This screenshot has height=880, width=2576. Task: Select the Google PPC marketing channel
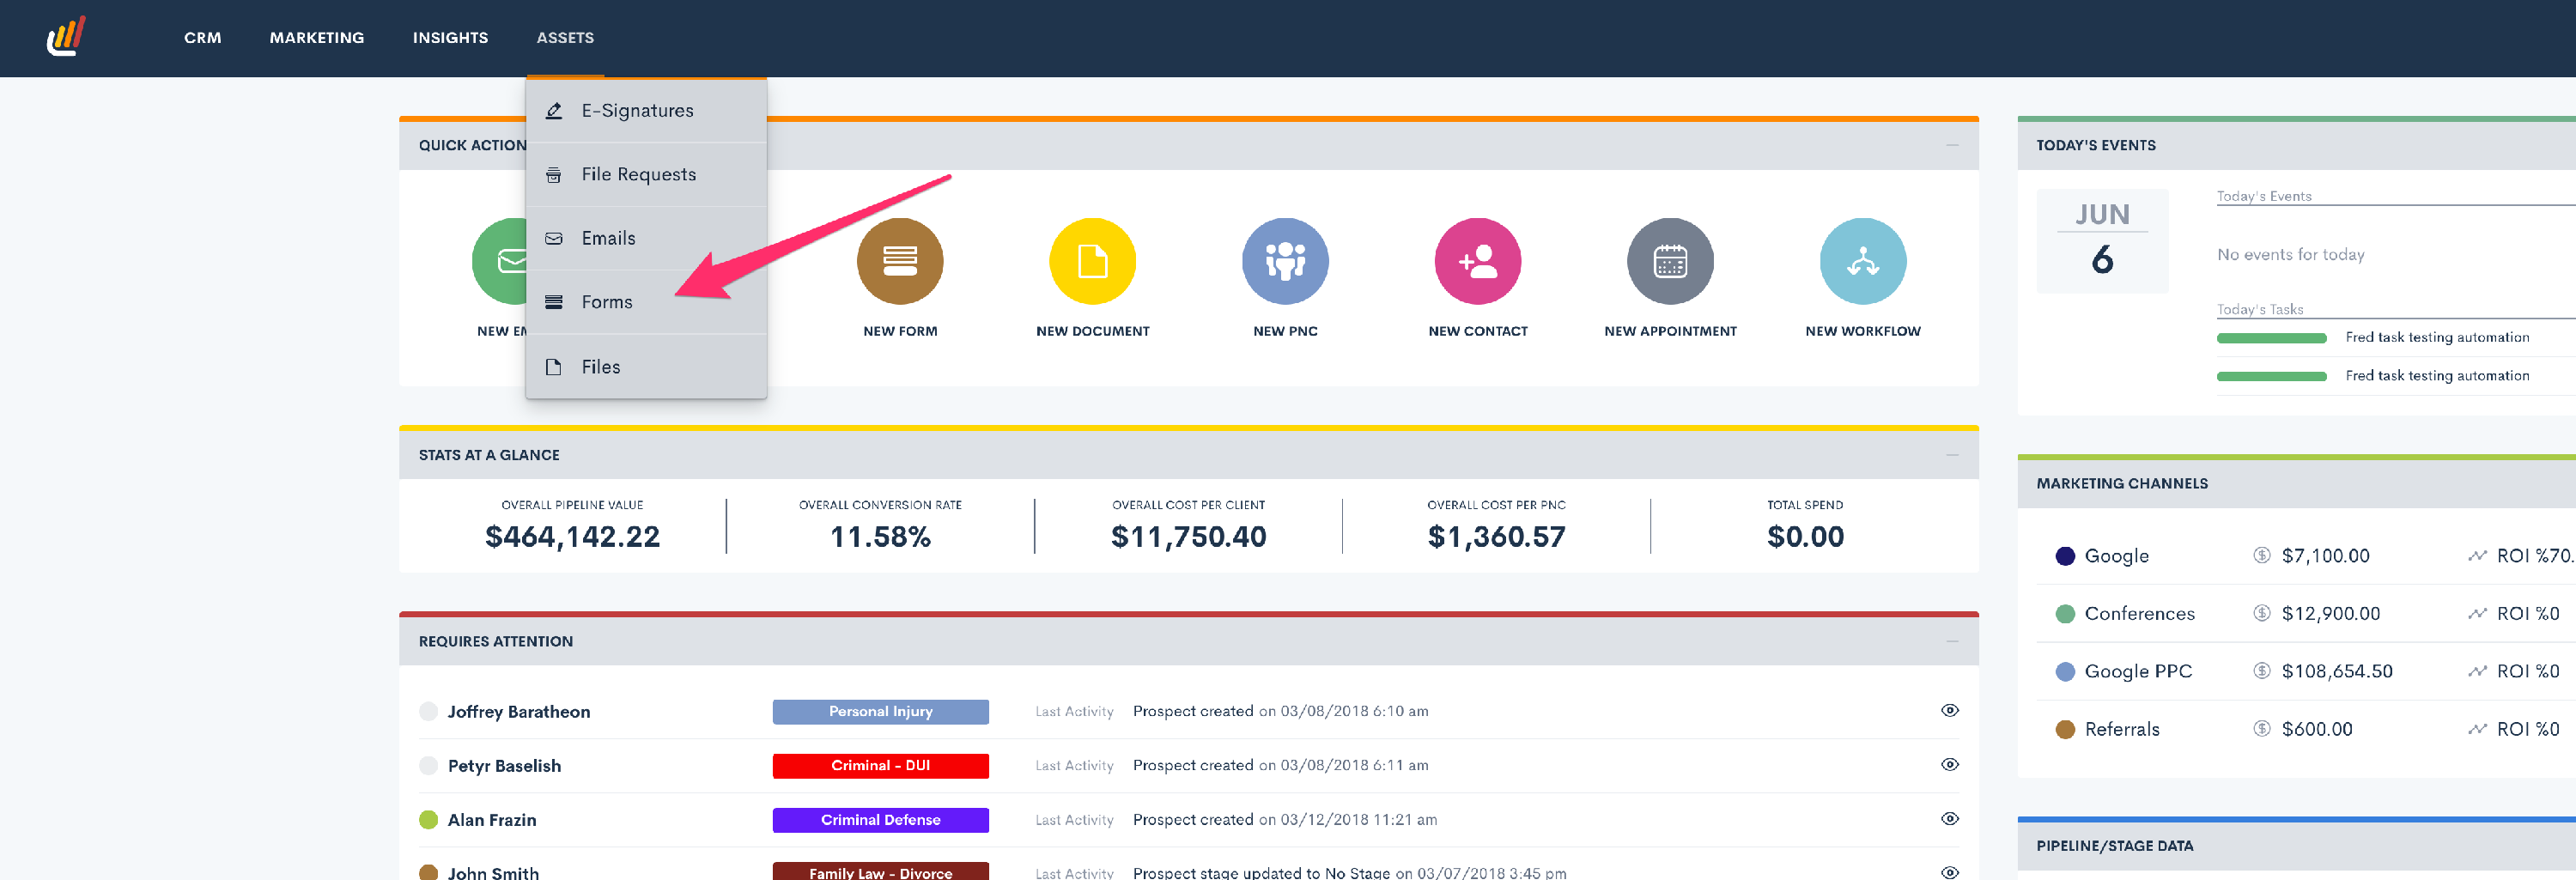pyautogui.click(x=2137, y=671)
